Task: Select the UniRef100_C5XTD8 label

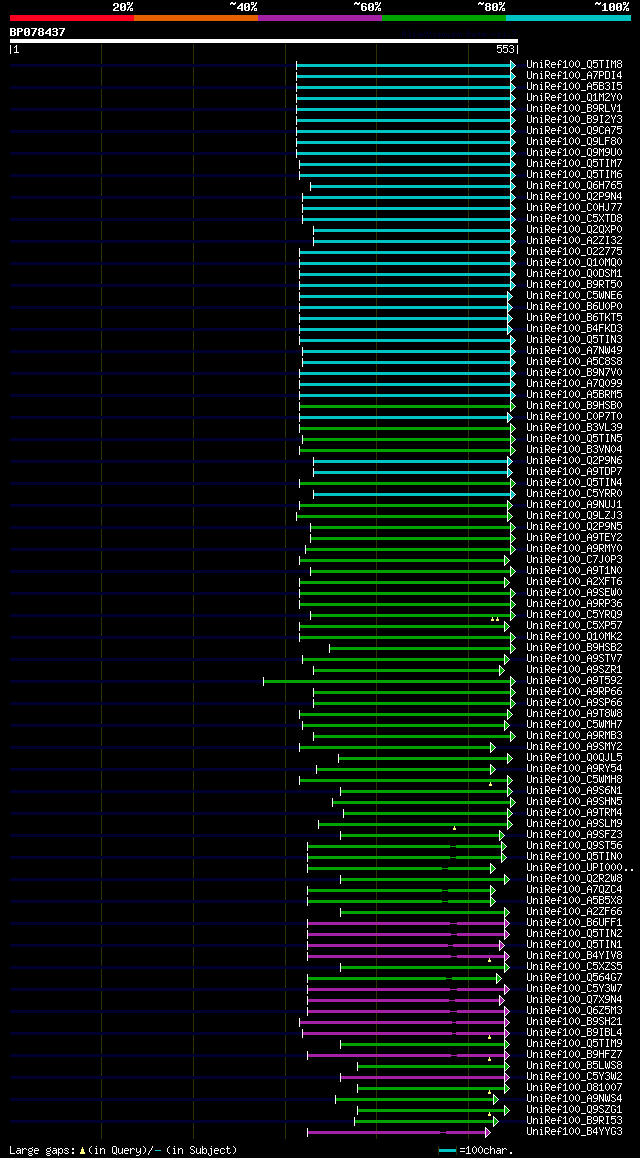Action: 574,219
